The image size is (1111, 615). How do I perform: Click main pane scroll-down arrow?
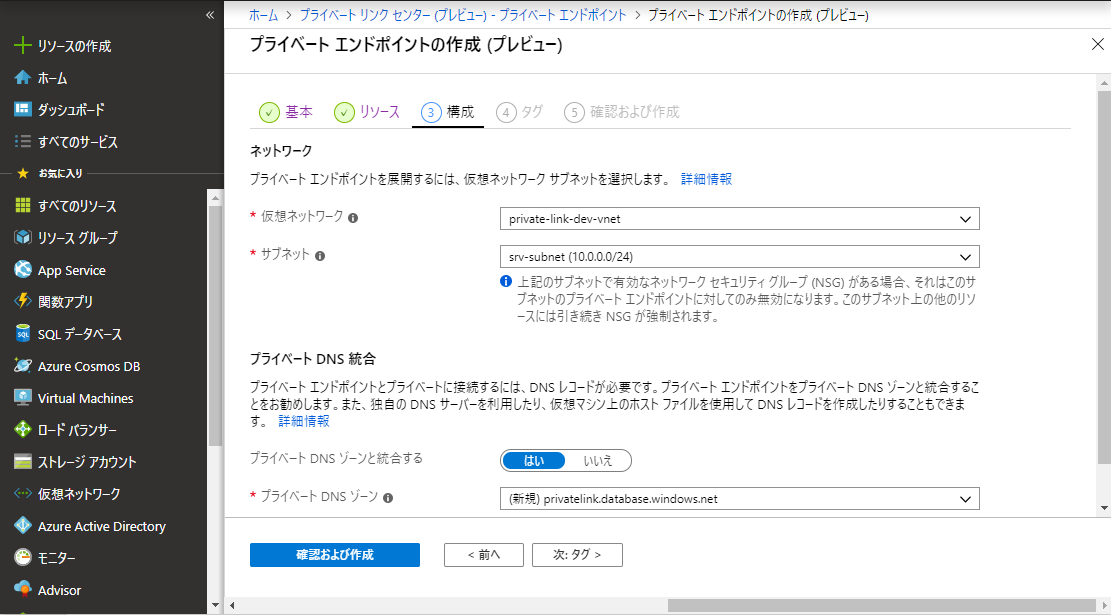[1104, 508]
